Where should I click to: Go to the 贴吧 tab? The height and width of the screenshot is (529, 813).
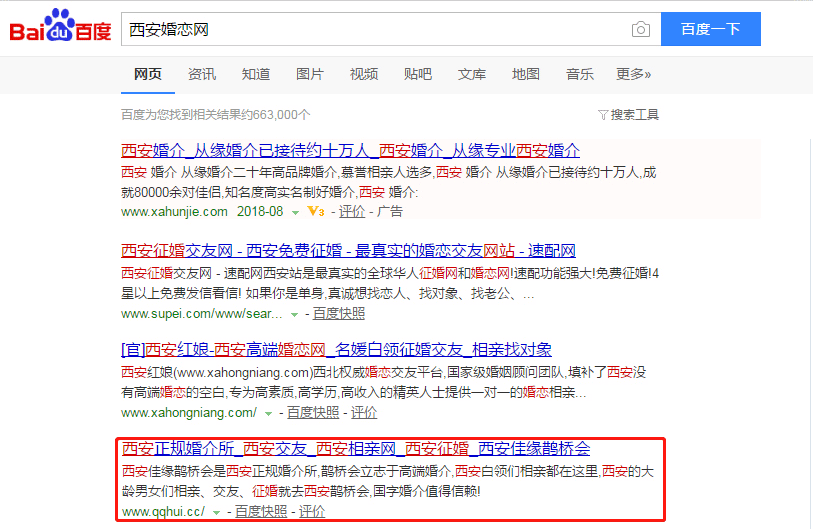pyautogui.click(x=417, y=74)
